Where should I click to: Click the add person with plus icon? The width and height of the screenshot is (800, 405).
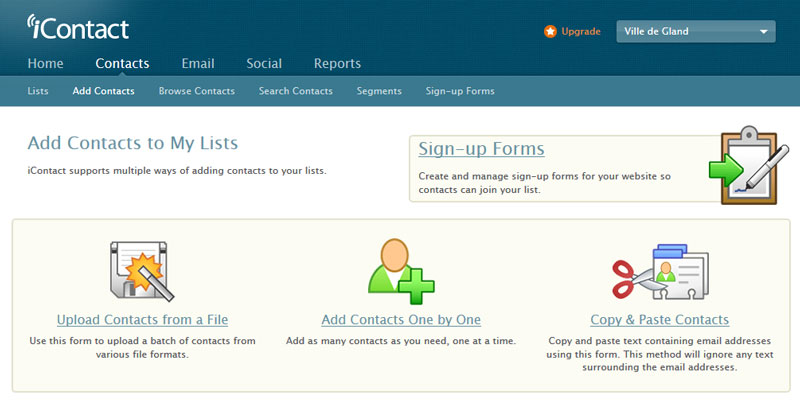click(400, 270)
